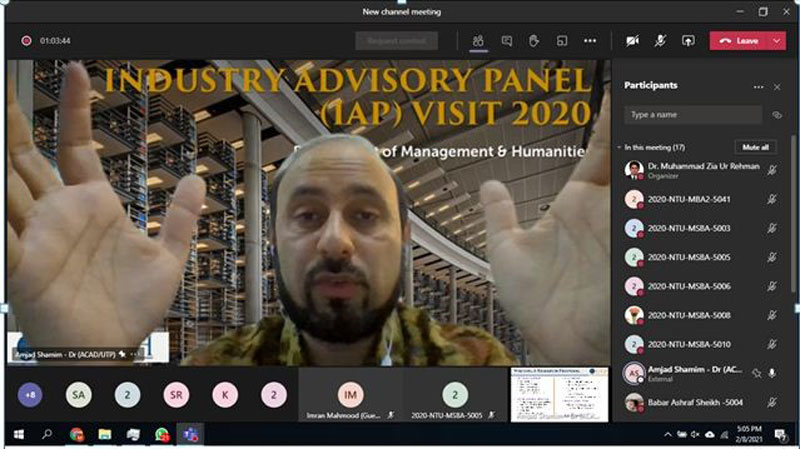This screenshot has width=800, height=449.
Task: Click the red Leave button
Action: tap(739, 41)
